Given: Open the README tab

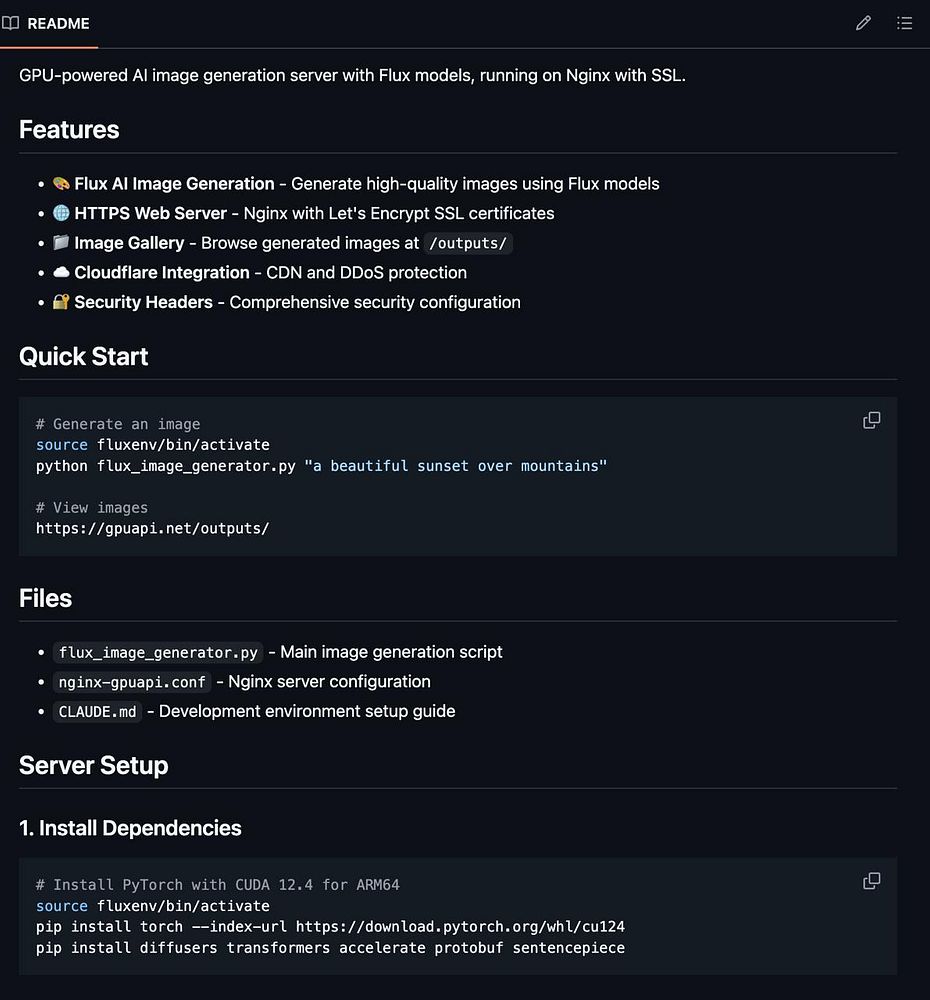Looking at the screenshot, I should point(58,23).
